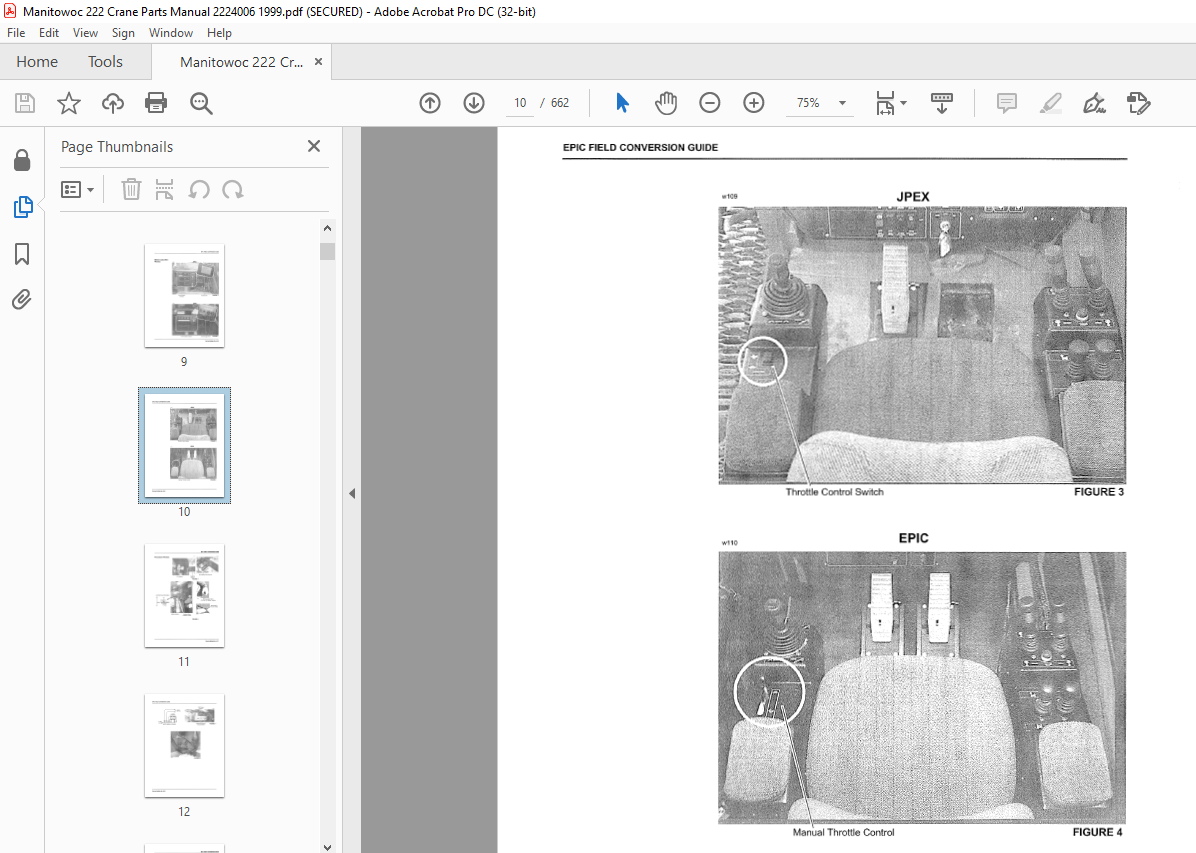Open the Sign menu
The height and width of the screenshot is (853, 1196).
(x=123, y=33)
